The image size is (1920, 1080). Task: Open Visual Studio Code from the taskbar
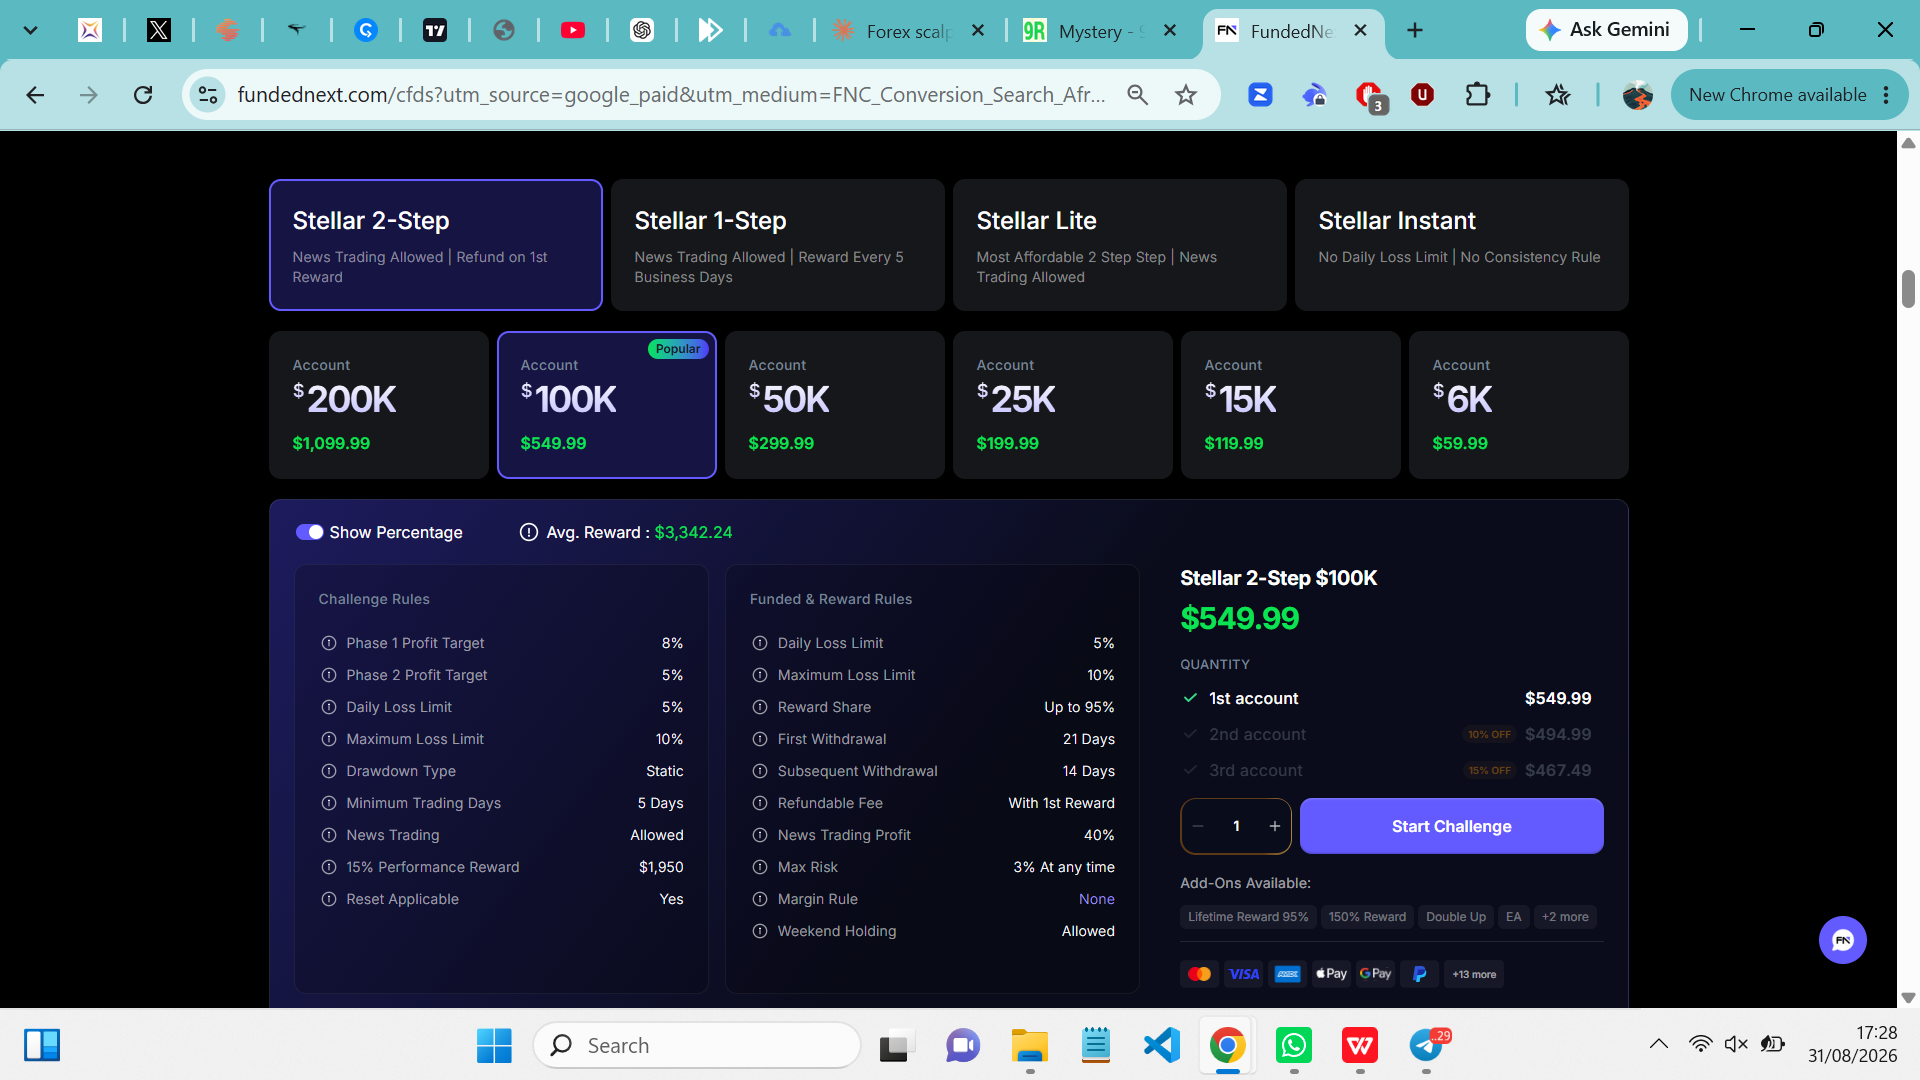[1162, 1046]
